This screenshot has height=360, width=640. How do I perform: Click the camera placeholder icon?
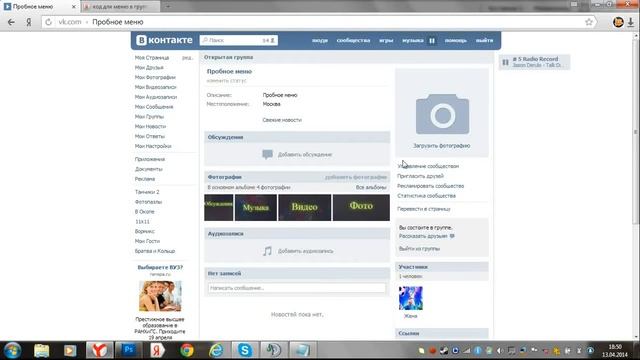[x=442, y=114]
